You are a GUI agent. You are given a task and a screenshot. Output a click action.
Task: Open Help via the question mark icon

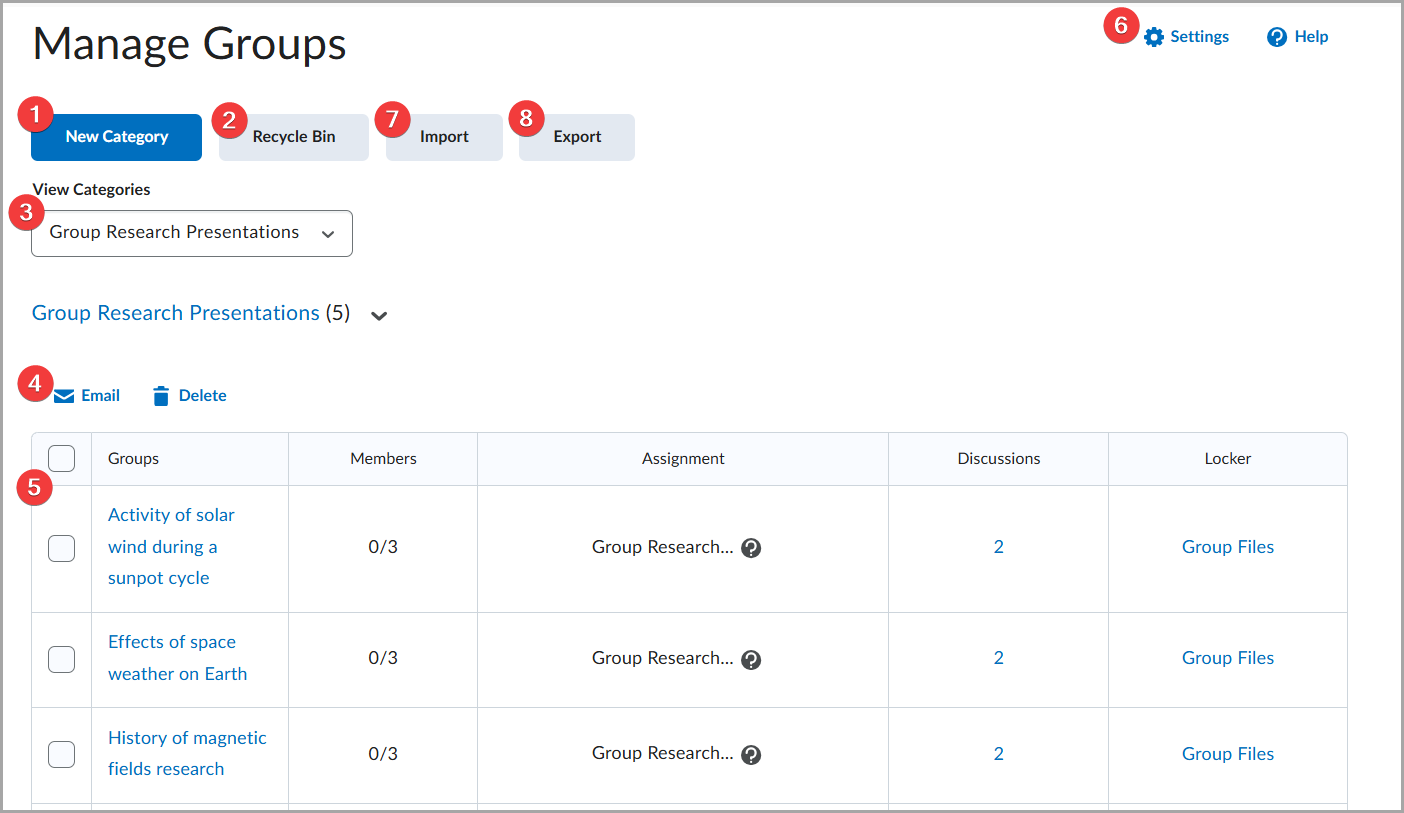(1275, 36)
